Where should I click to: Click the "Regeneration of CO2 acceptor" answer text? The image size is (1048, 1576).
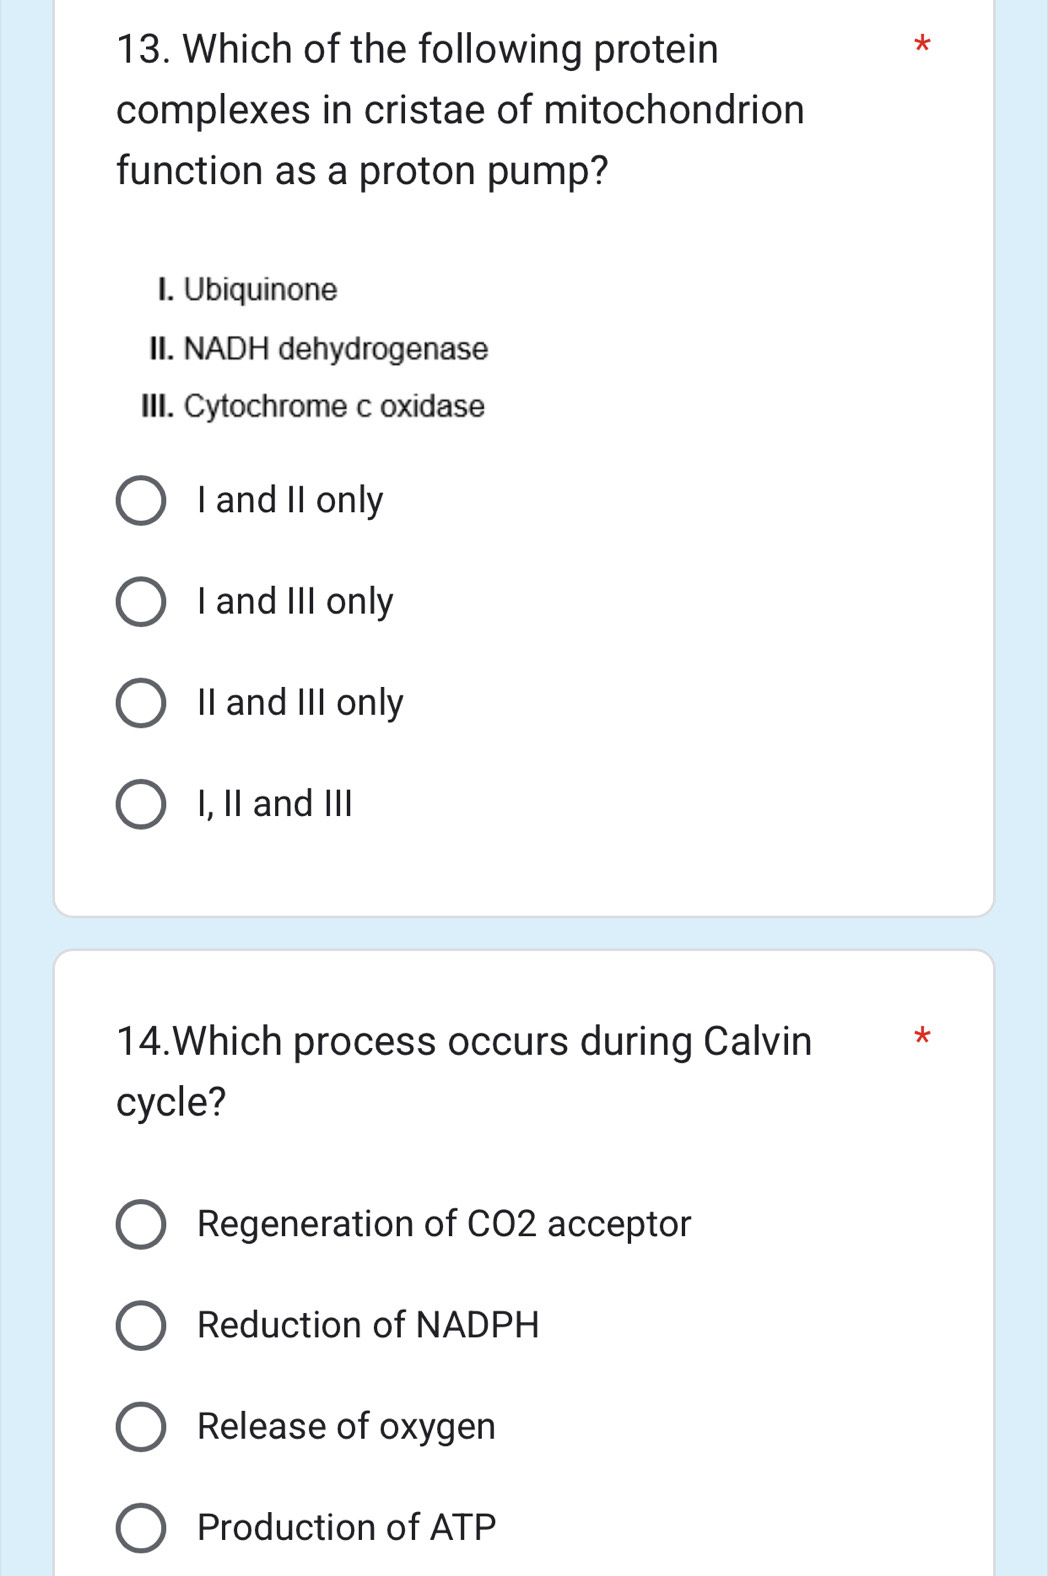(443, 1225)
